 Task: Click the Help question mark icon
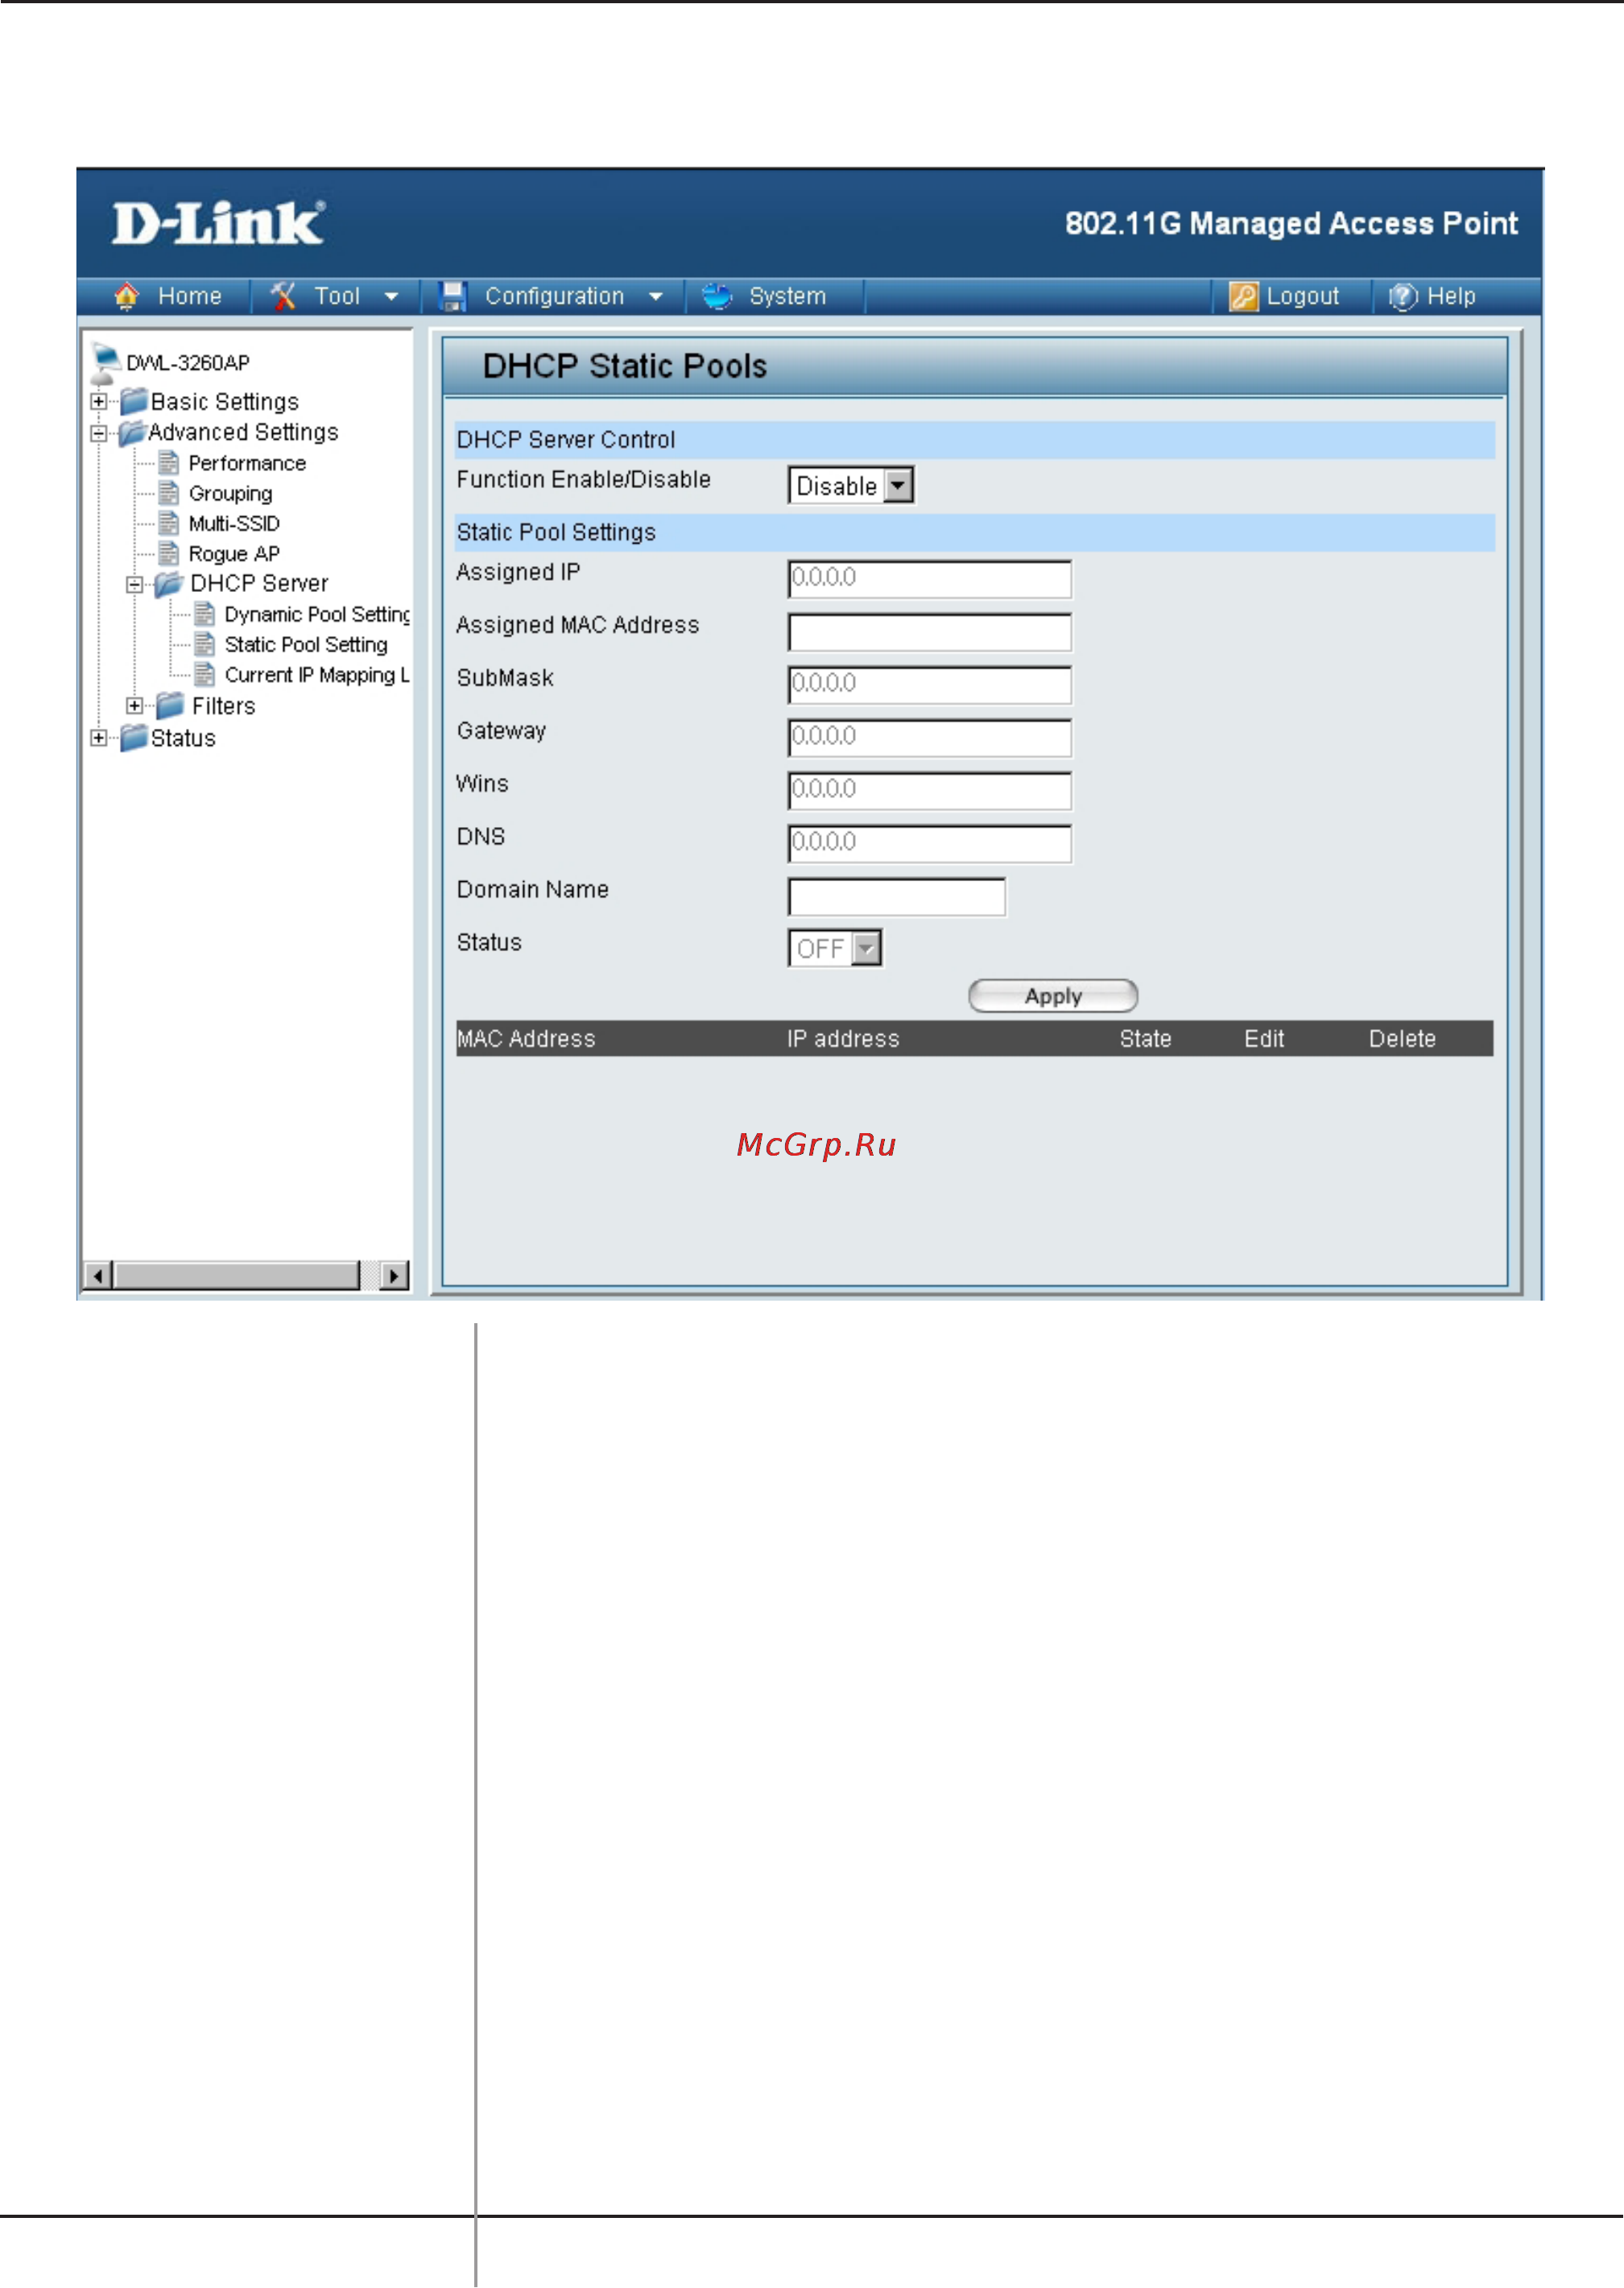[1403, 297]
